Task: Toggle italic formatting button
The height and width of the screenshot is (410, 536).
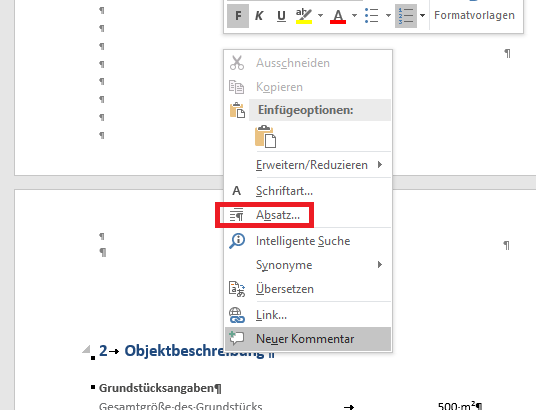Action: 259,16
